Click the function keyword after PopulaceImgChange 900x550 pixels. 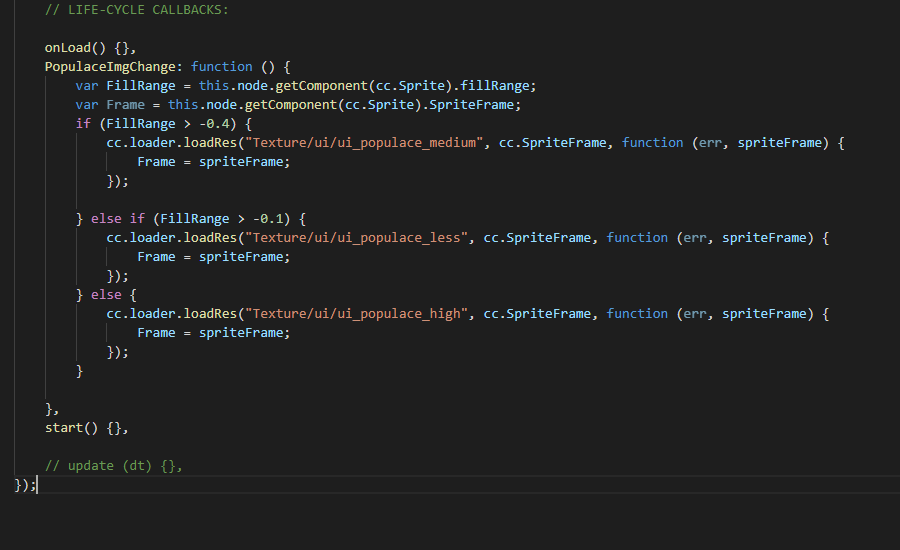coord(221,66)
